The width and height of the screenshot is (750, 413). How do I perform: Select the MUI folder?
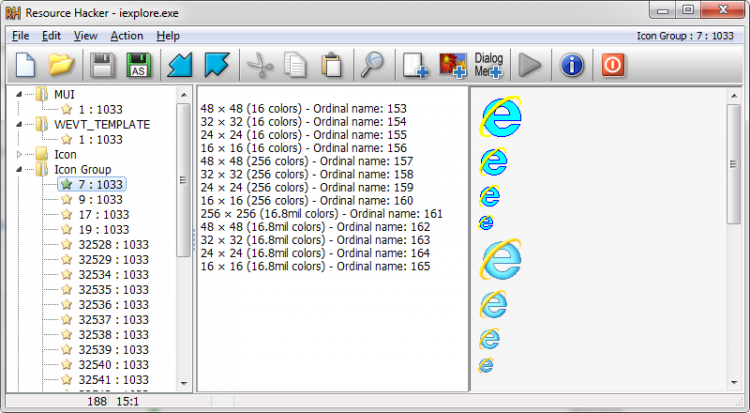click(x=64, y=94)
